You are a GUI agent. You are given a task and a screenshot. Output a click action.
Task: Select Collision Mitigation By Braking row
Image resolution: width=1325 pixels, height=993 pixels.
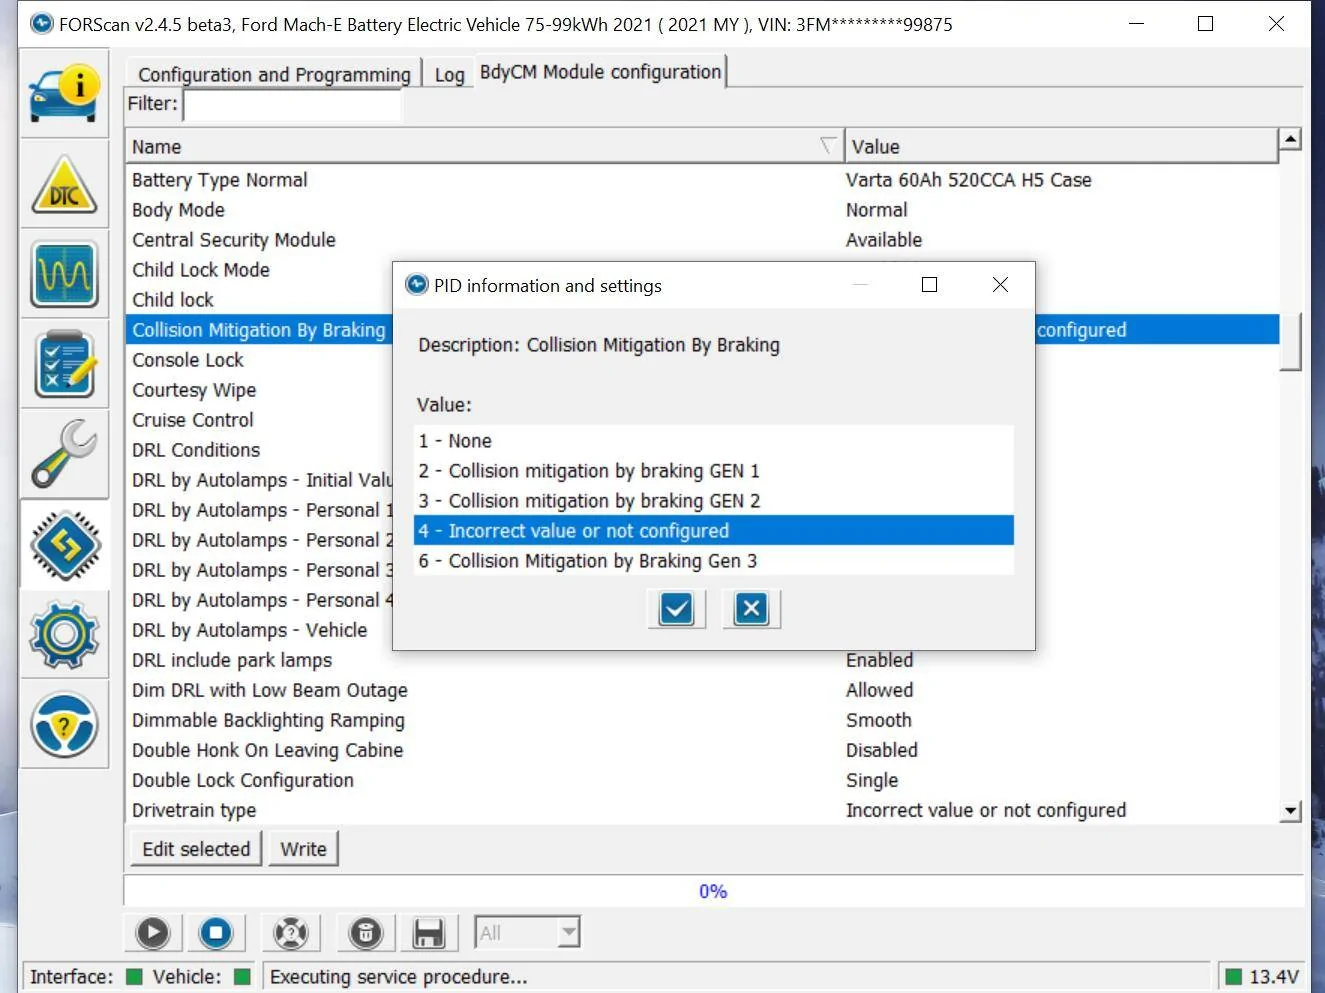click(259, 330)
